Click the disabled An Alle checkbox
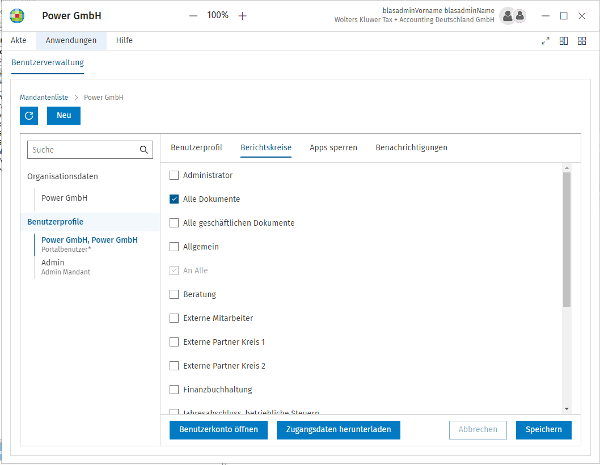 click(174, 271)
